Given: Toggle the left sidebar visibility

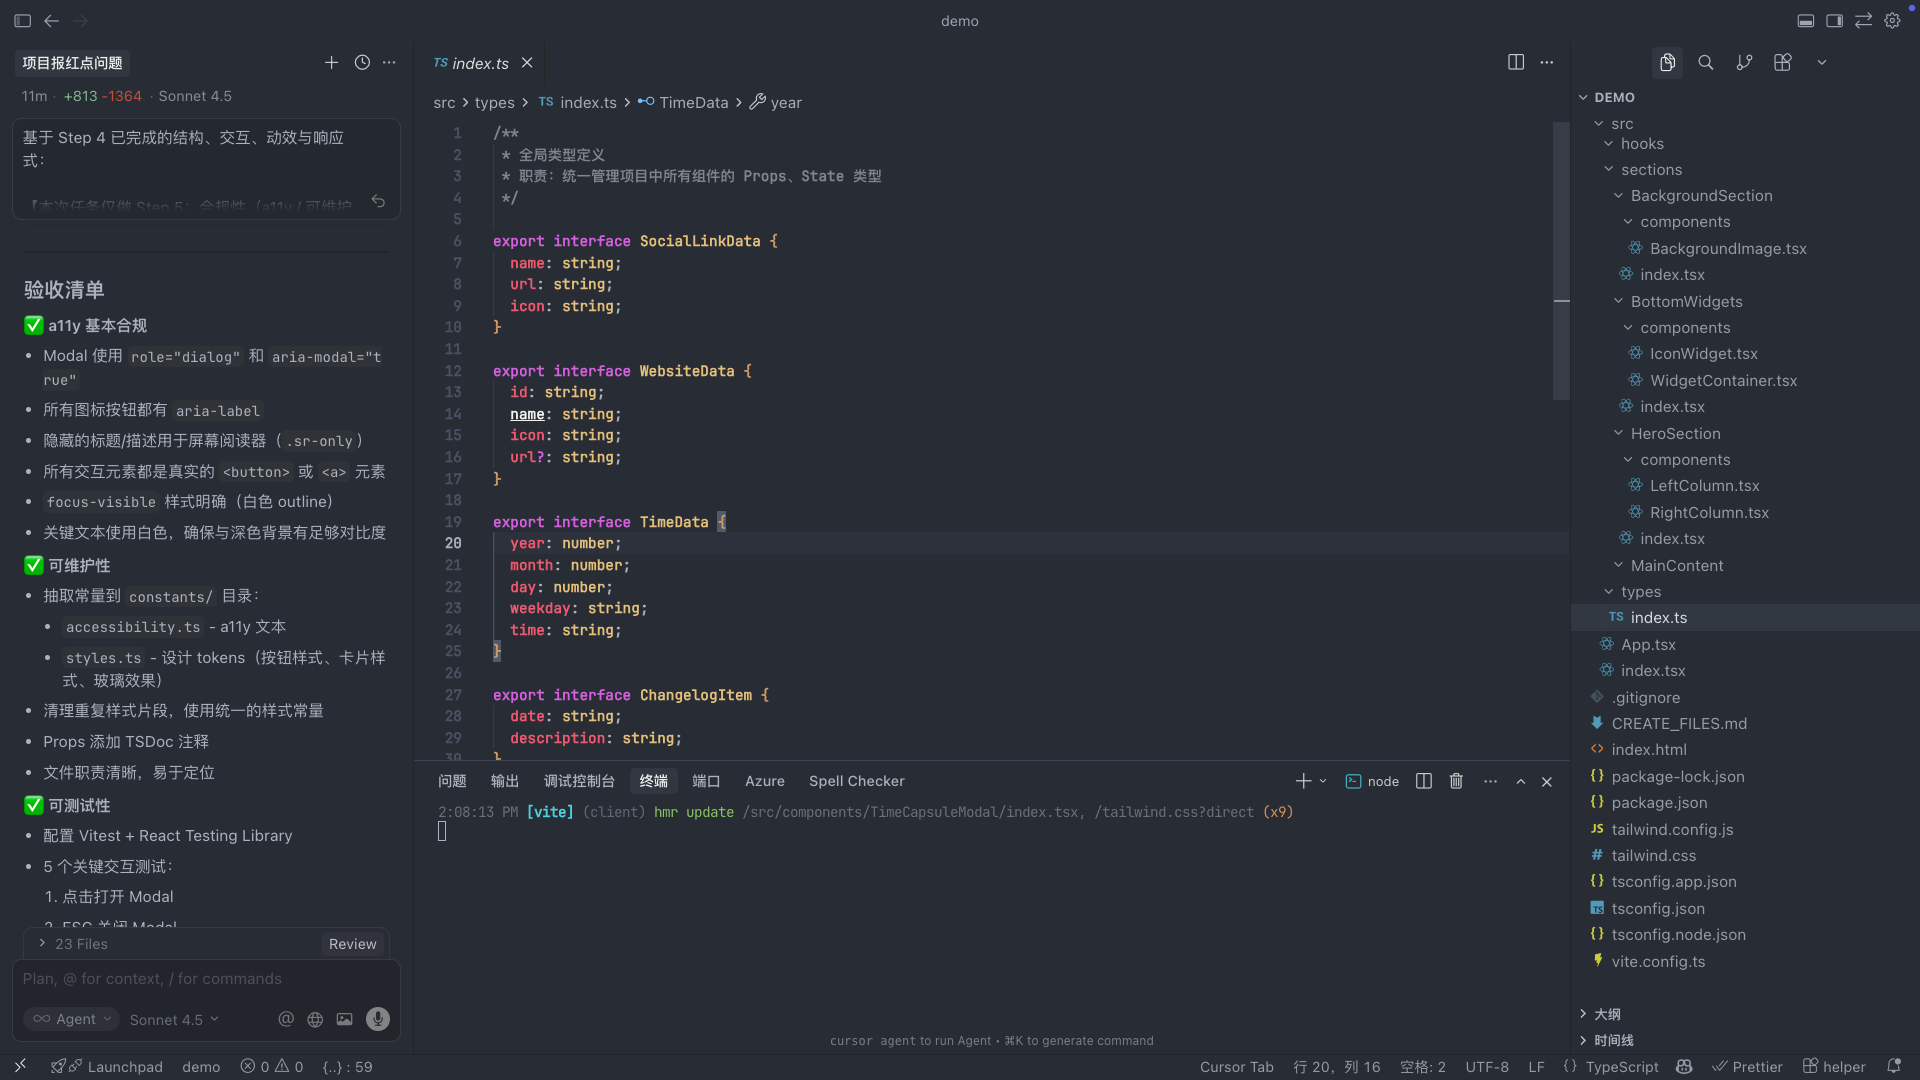Looking at the screenshot, I should (x=22, y=20).
